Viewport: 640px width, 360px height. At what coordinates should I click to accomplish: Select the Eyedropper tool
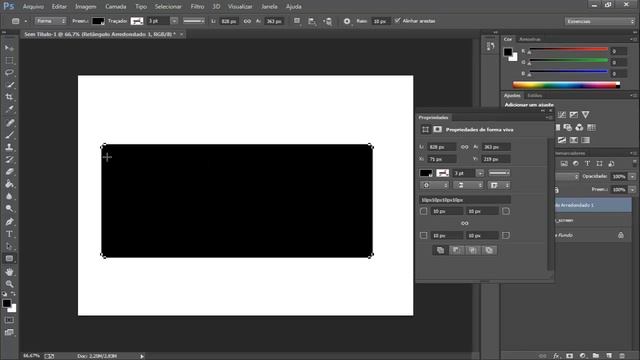[9, 109]
